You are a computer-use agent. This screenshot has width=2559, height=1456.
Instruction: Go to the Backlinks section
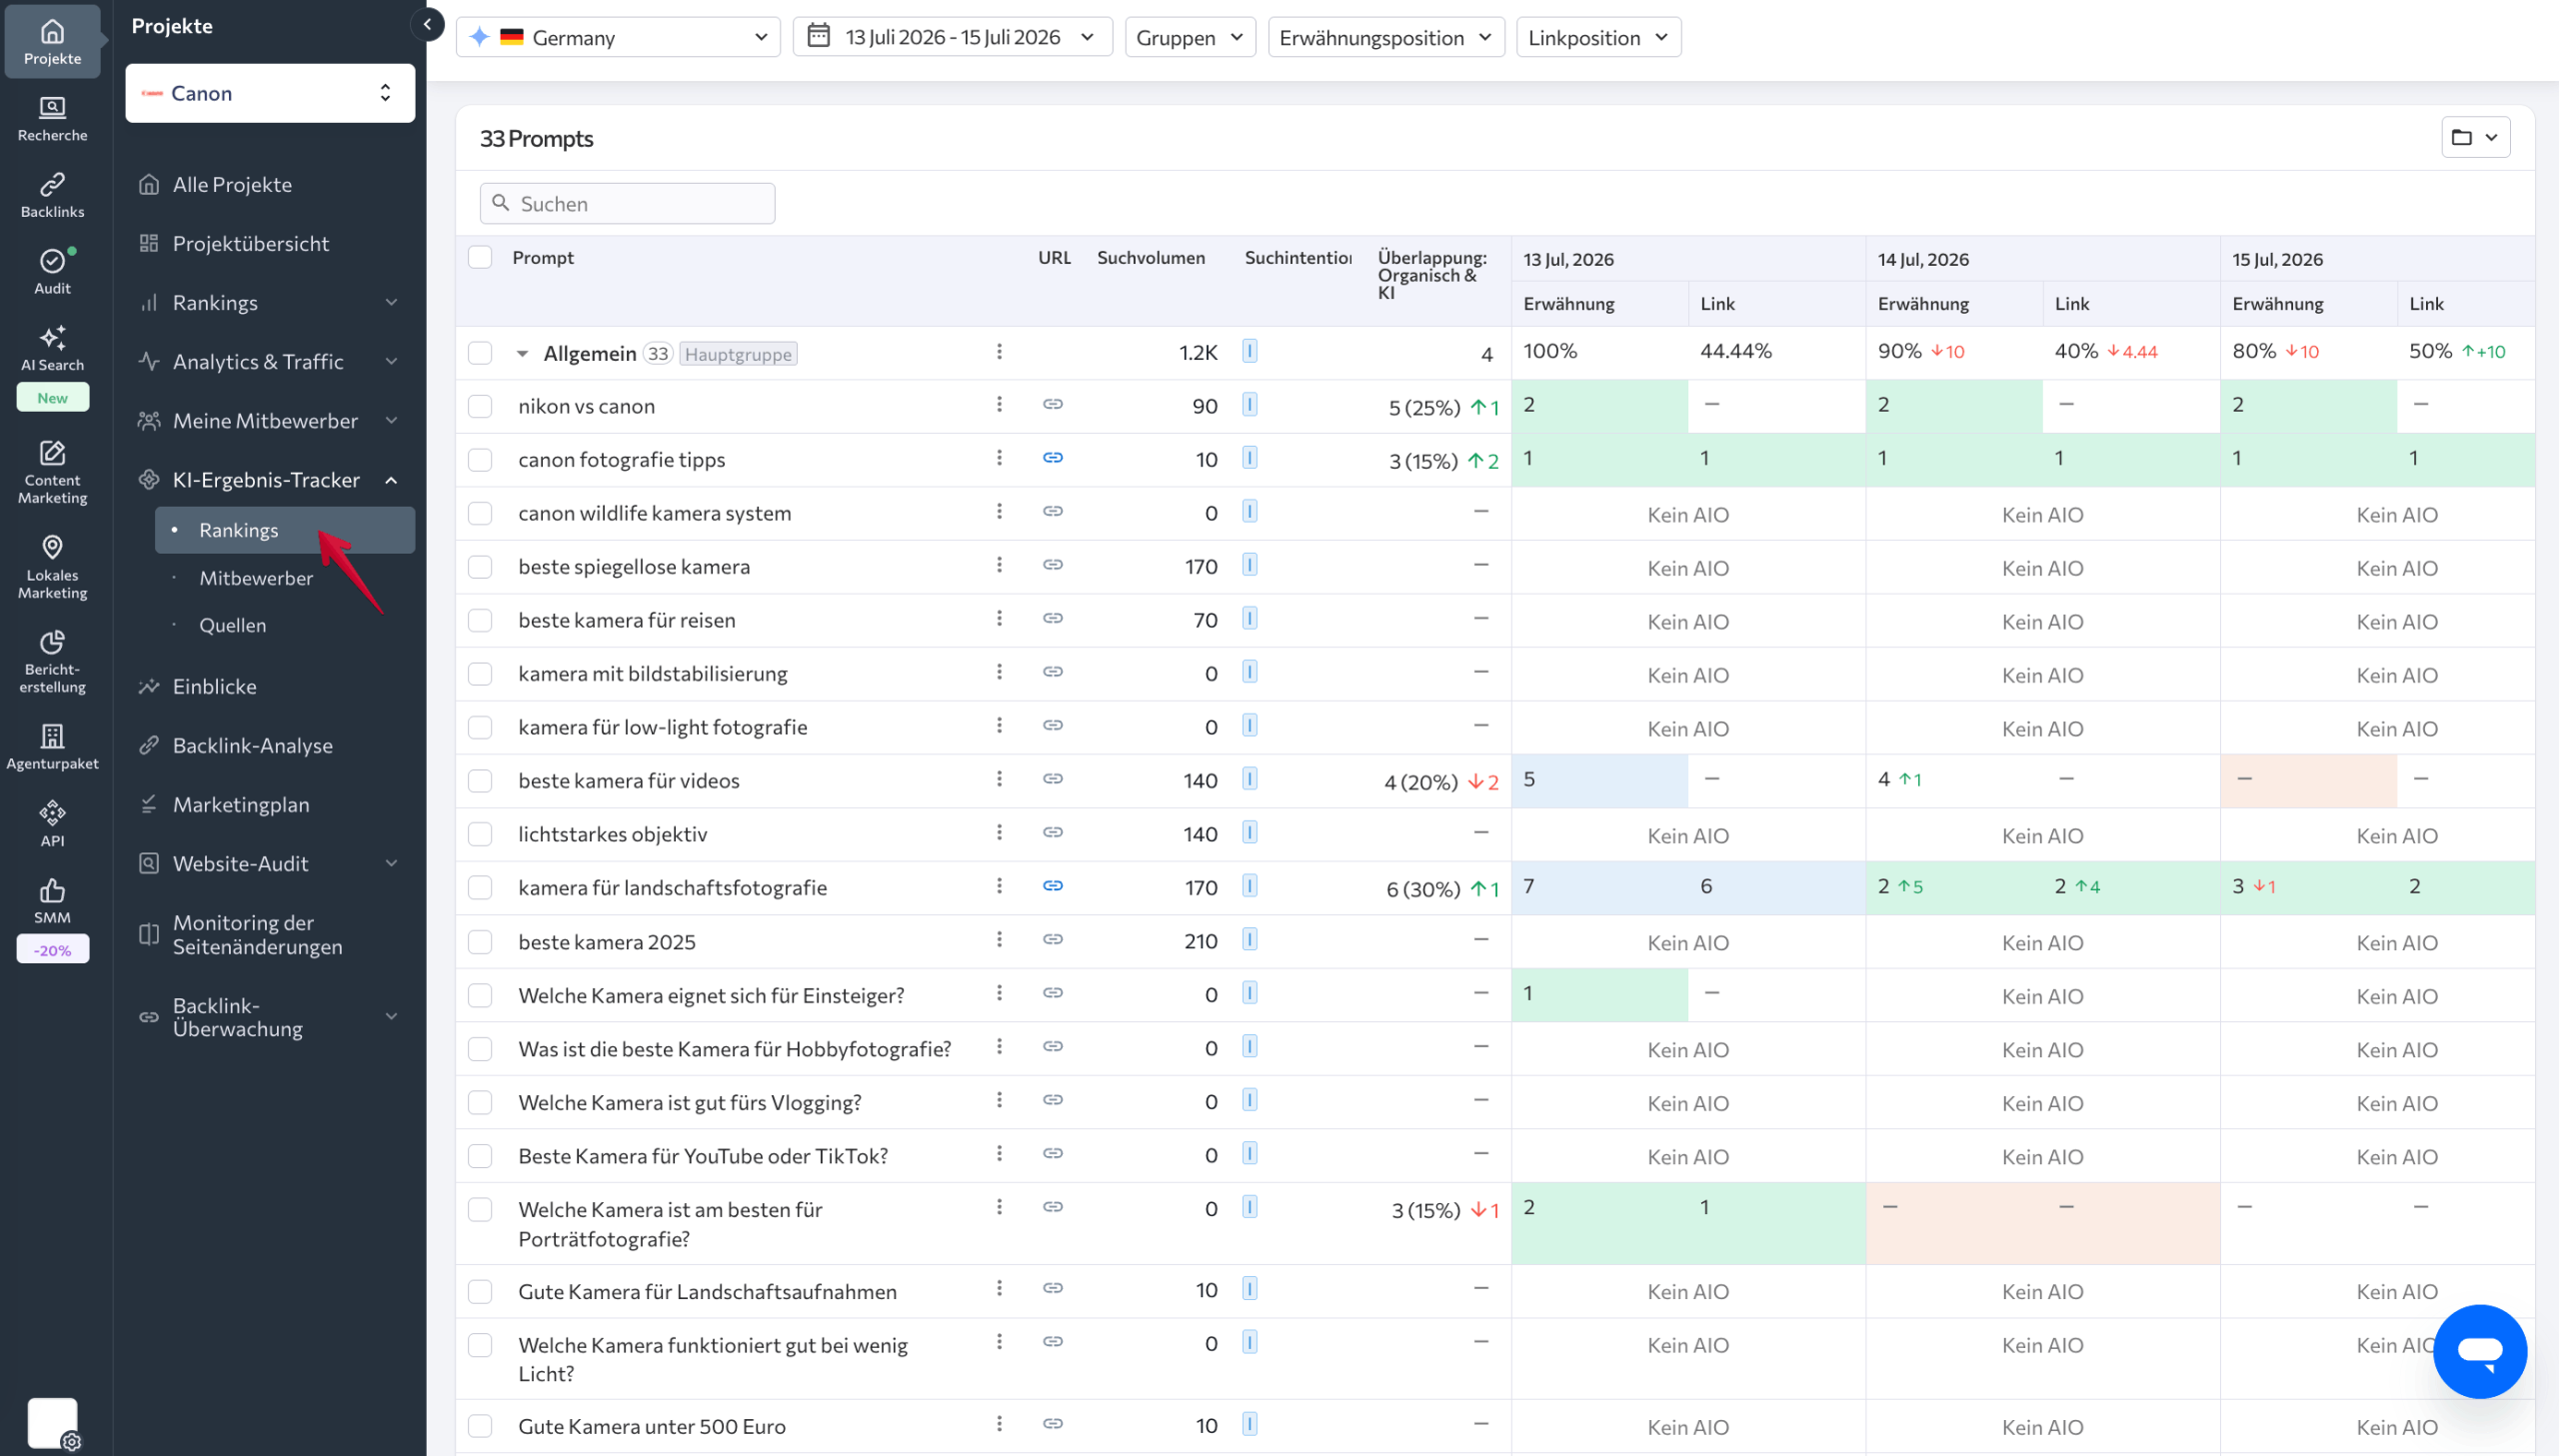pos(52,196)
